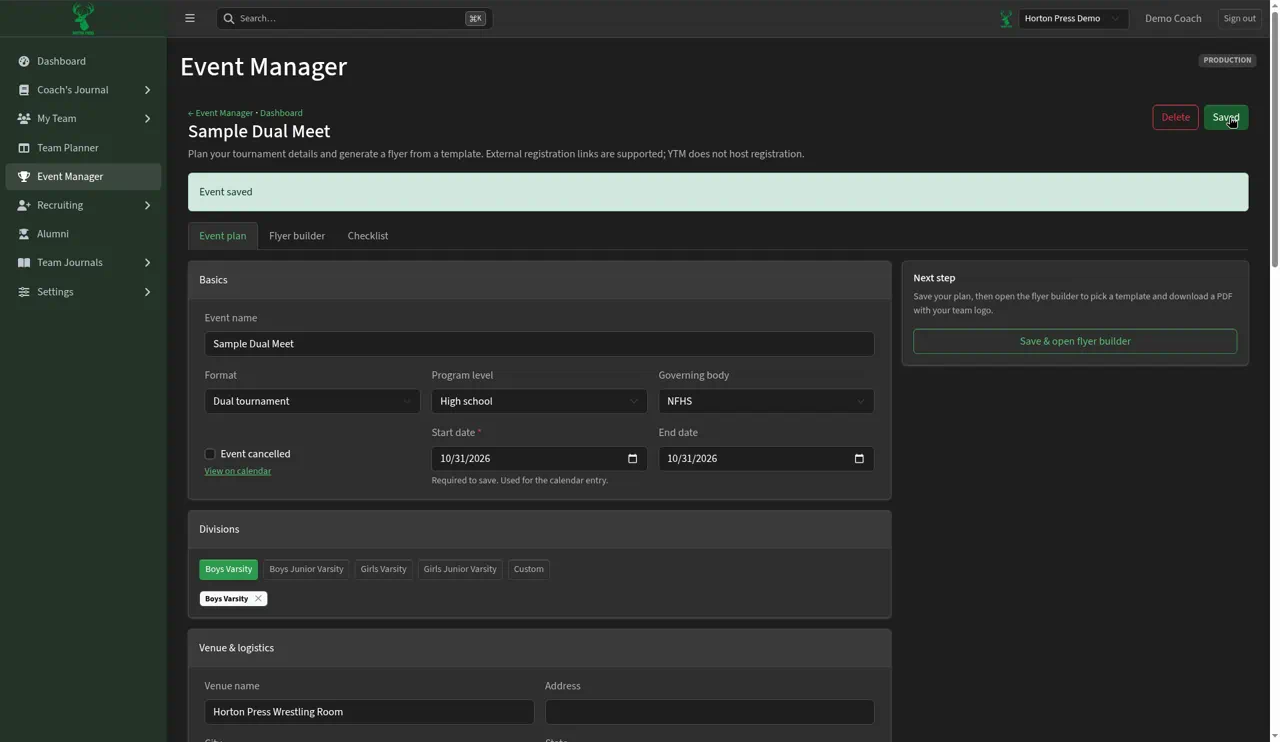Click the Team Planner table icon
The image size is (1280, 742).
24,148
